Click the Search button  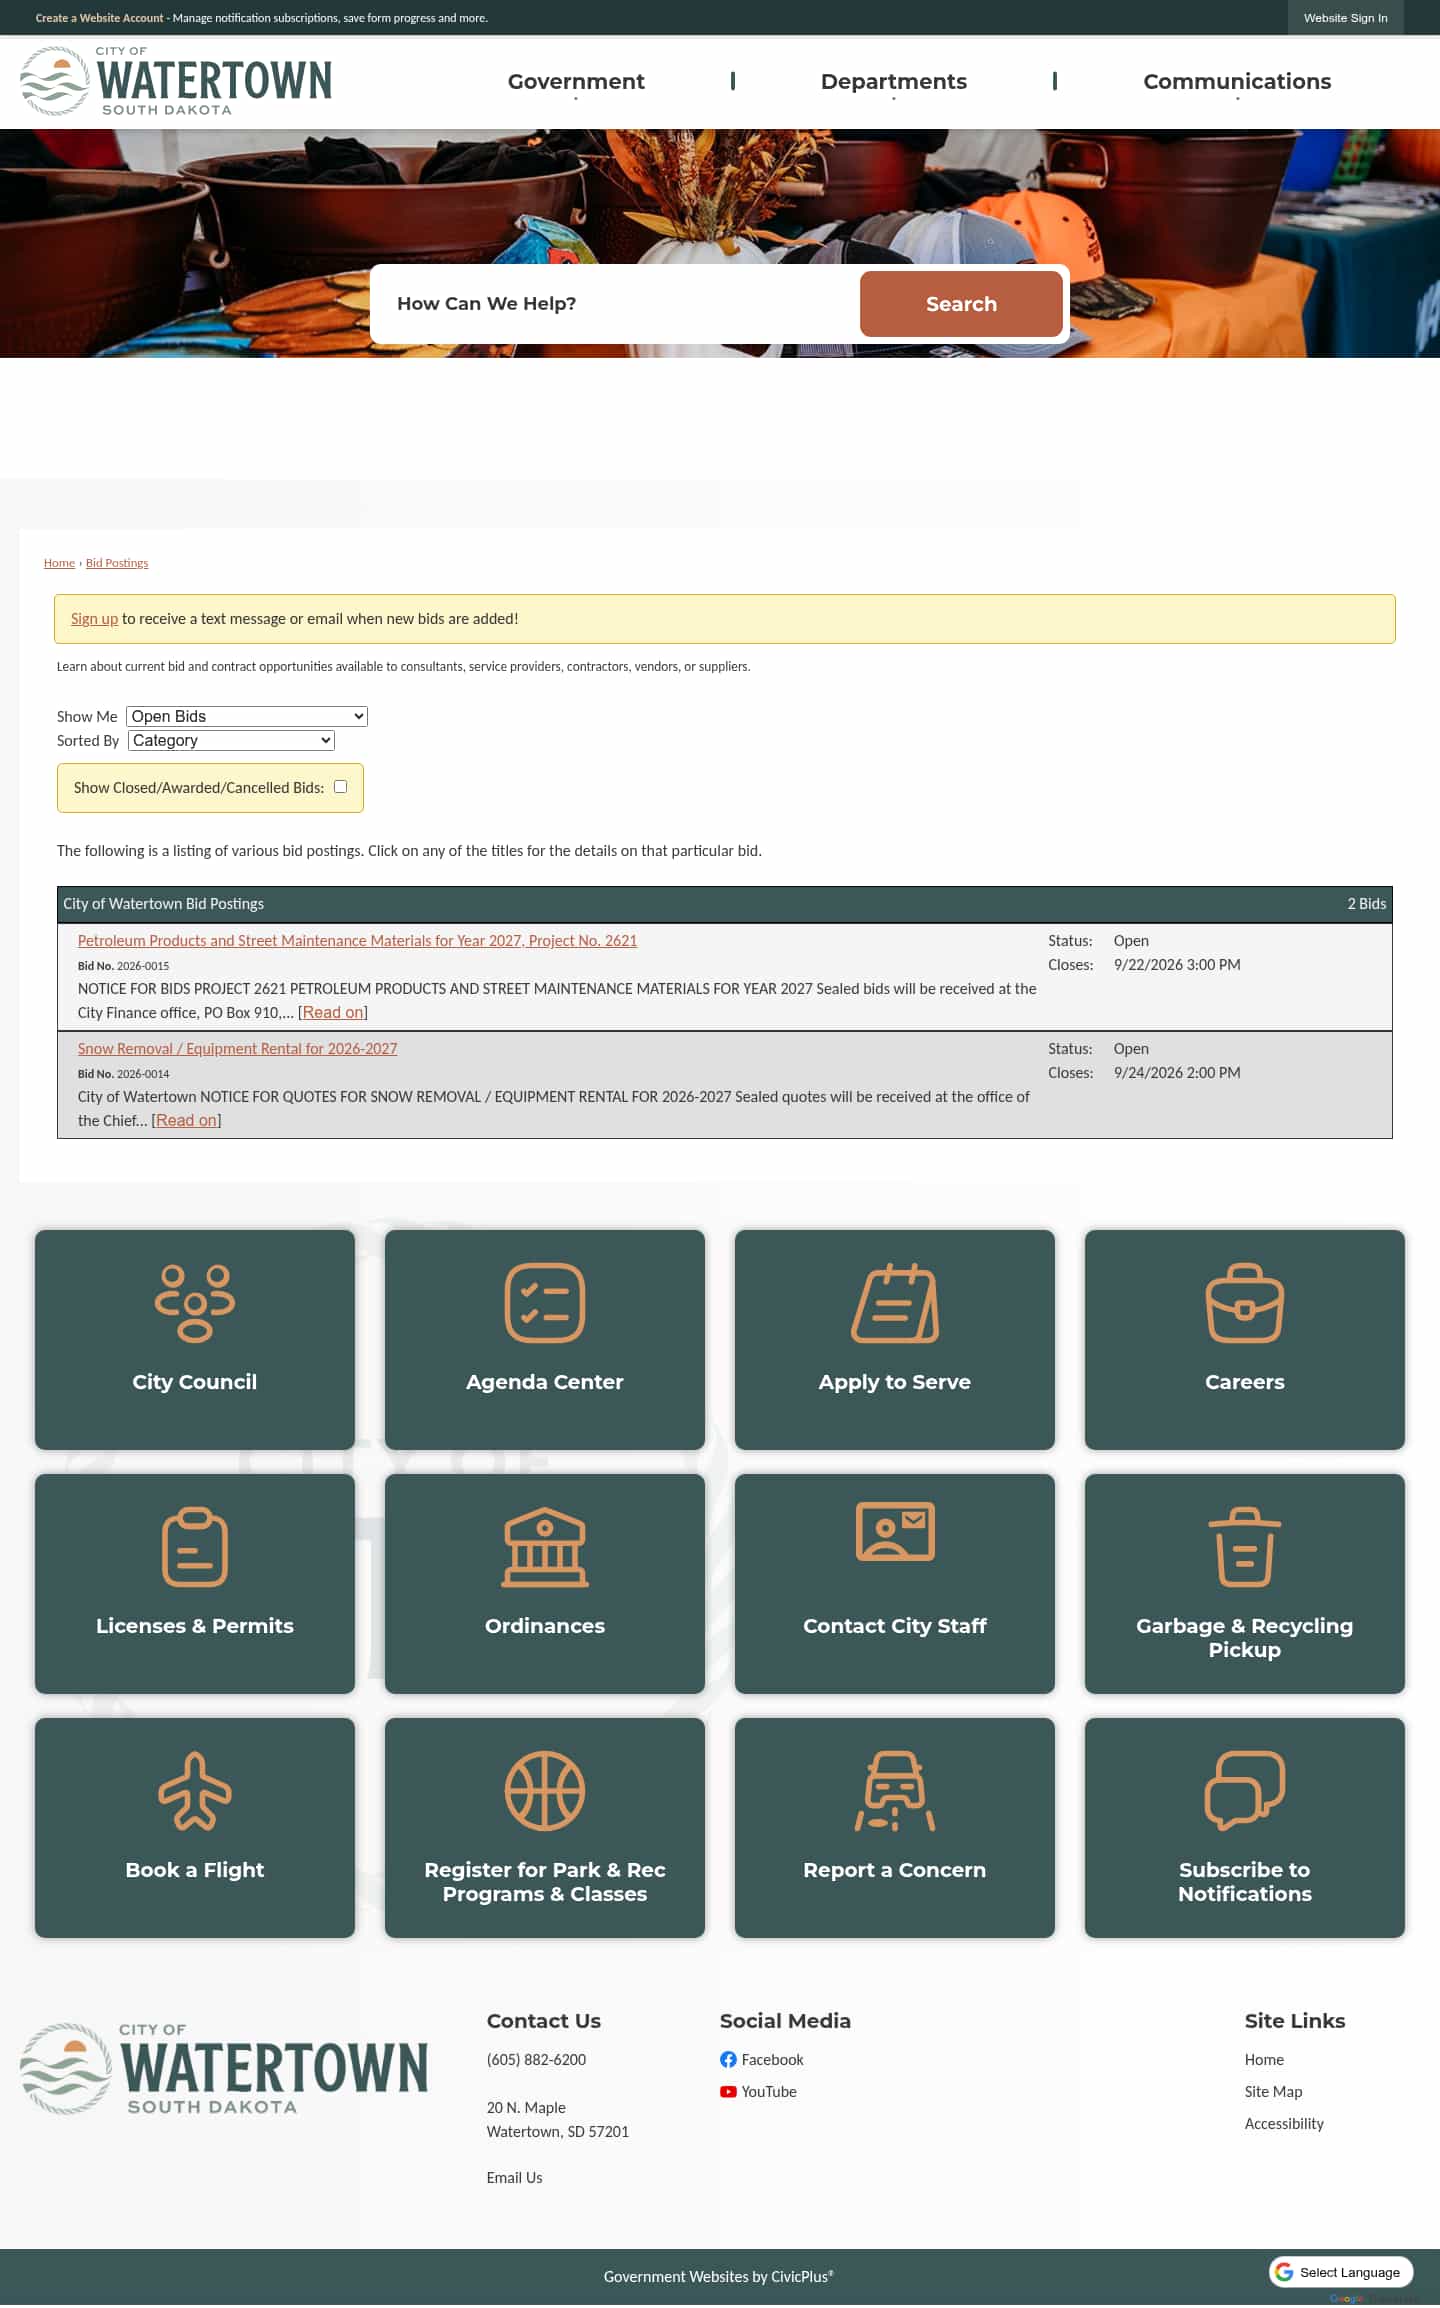(x=961, y=304)
